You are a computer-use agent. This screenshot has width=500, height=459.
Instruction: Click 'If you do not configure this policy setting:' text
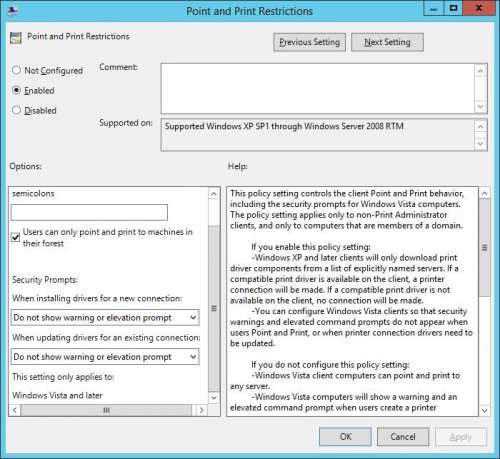(330, 365)
